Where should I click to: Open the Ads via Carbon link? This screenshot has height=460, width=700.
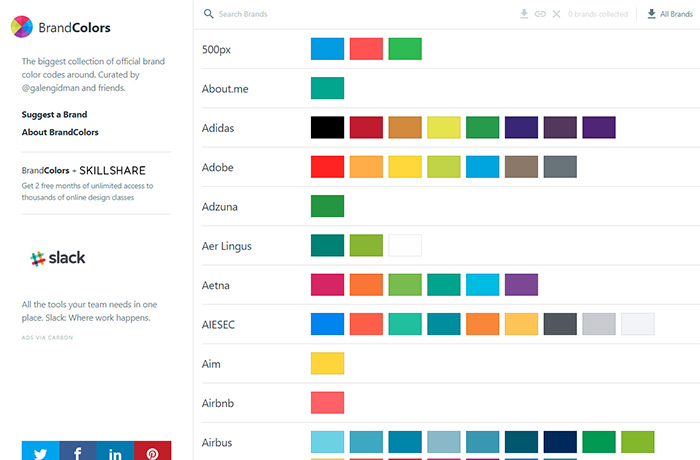tap(47, 338)
